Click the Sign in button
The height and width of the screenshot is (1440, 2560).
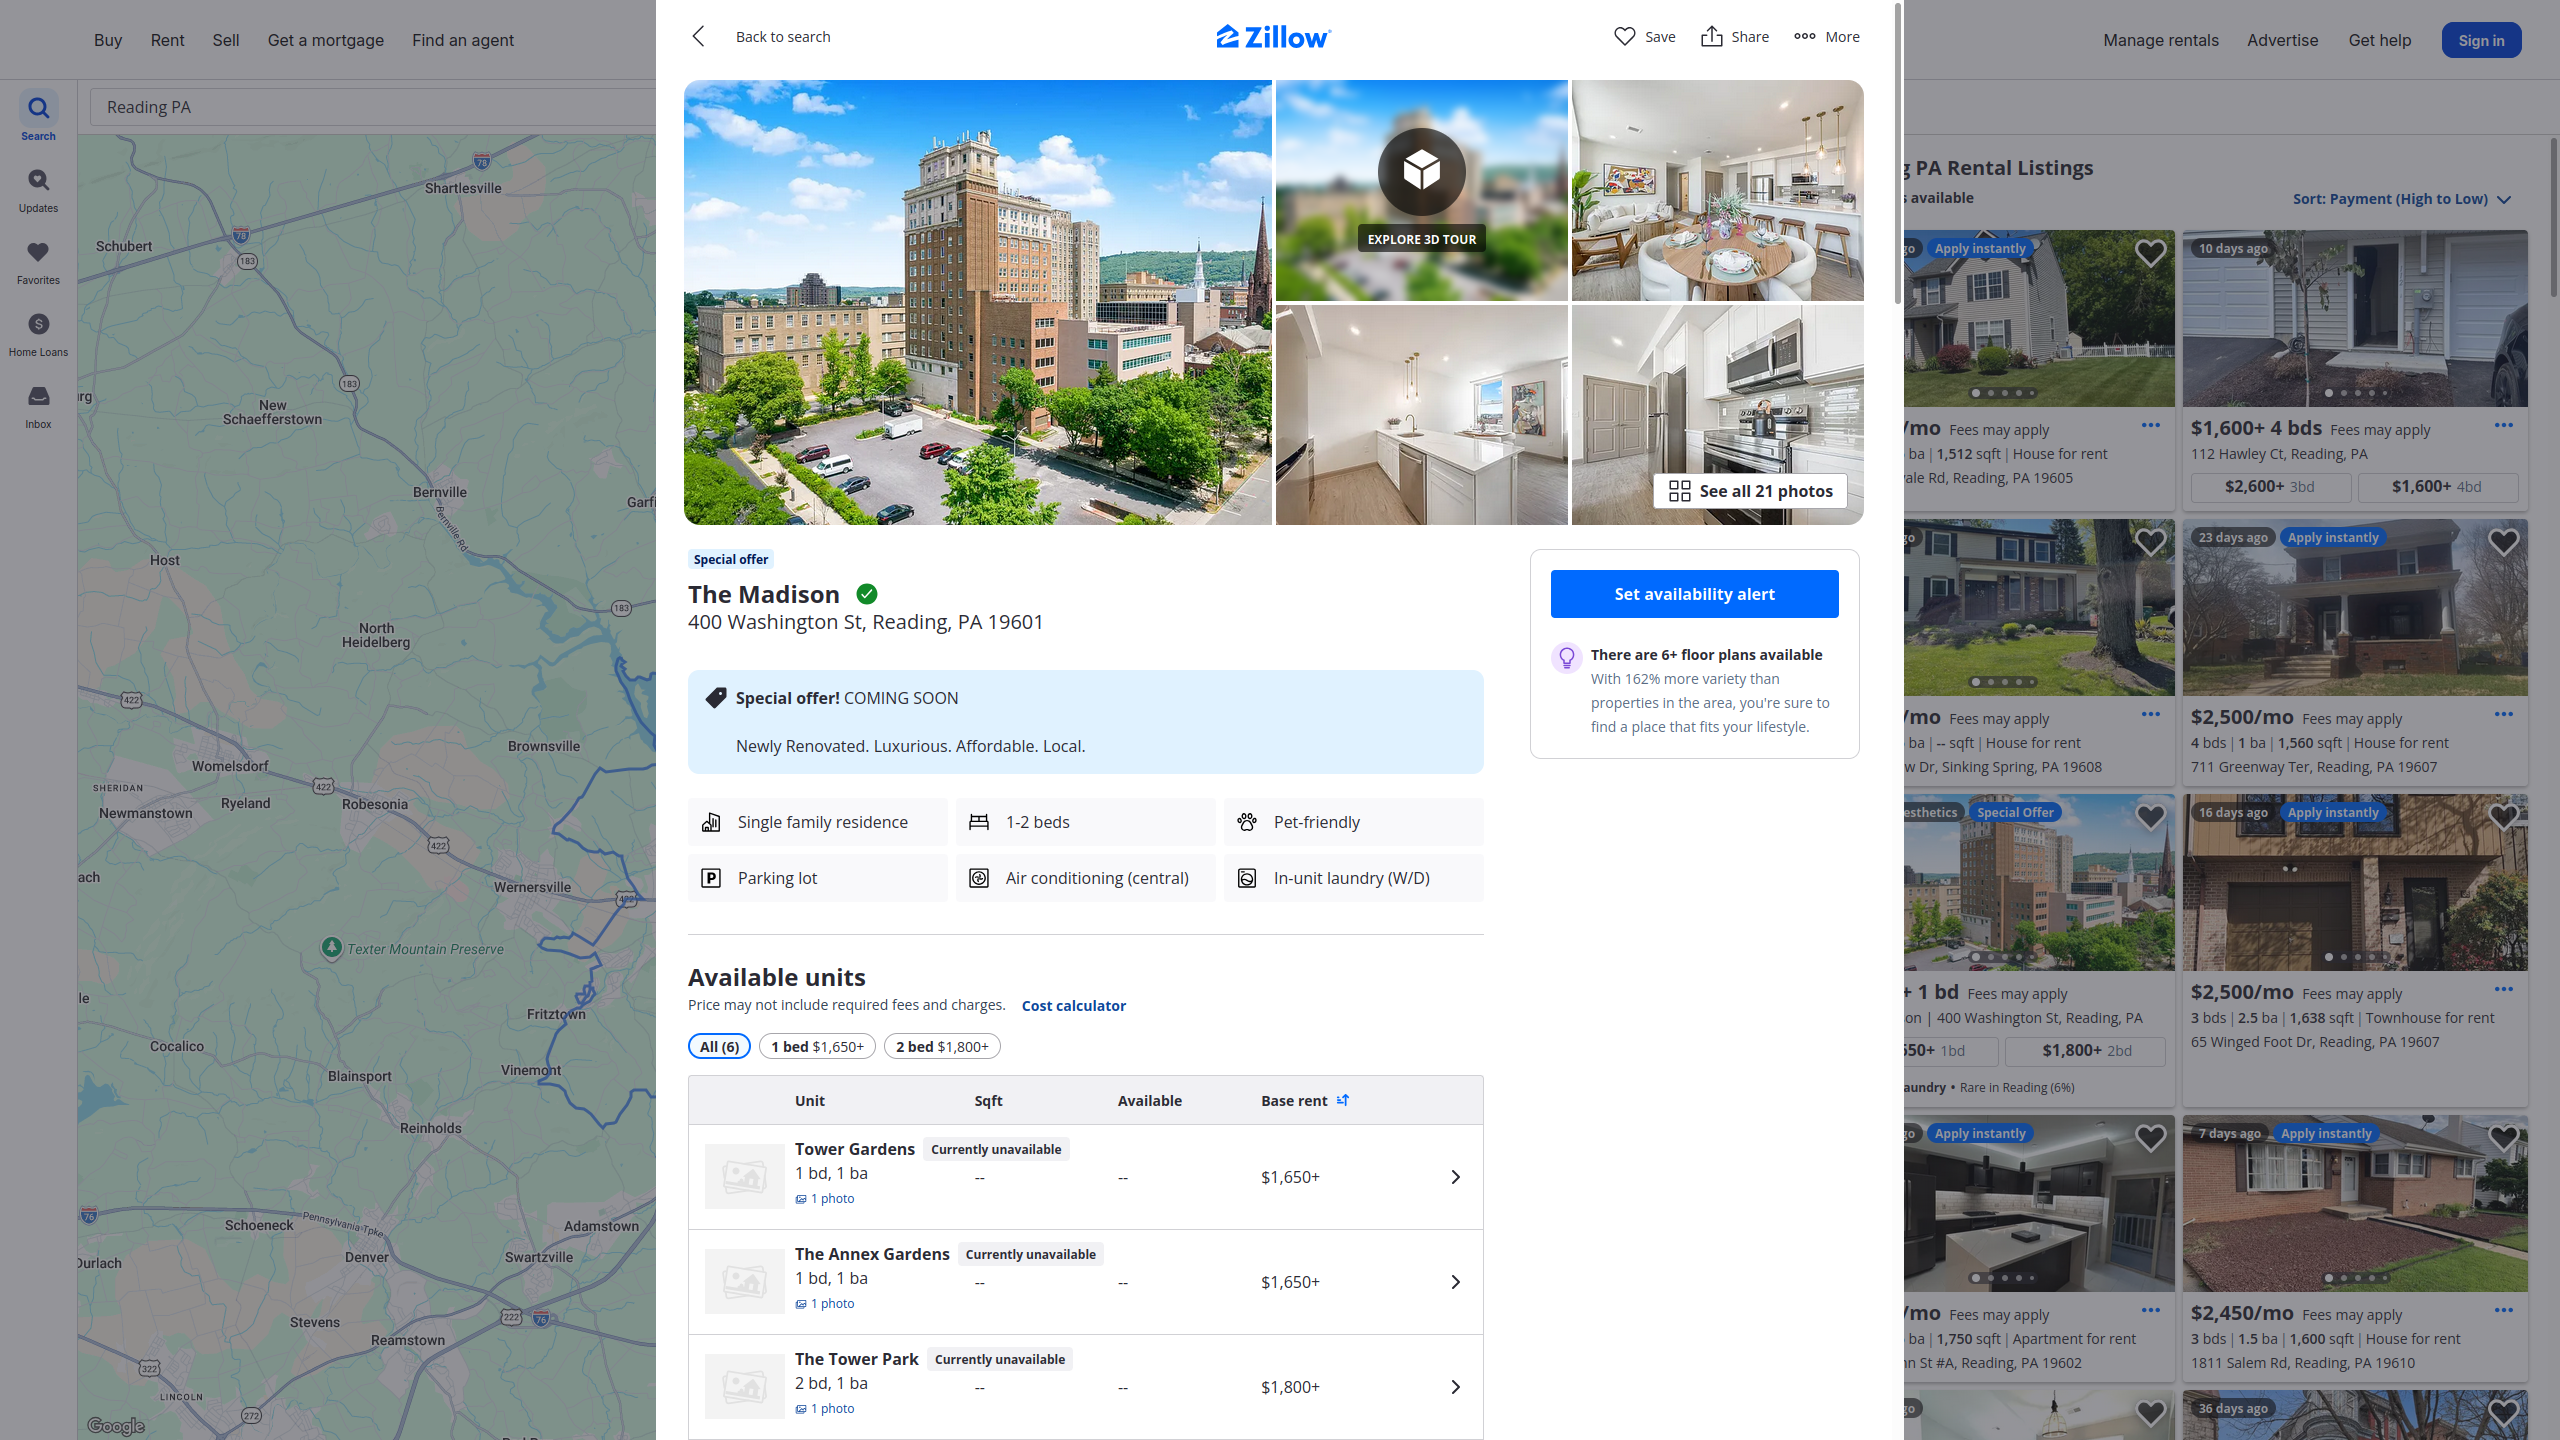coord(2481,40)
